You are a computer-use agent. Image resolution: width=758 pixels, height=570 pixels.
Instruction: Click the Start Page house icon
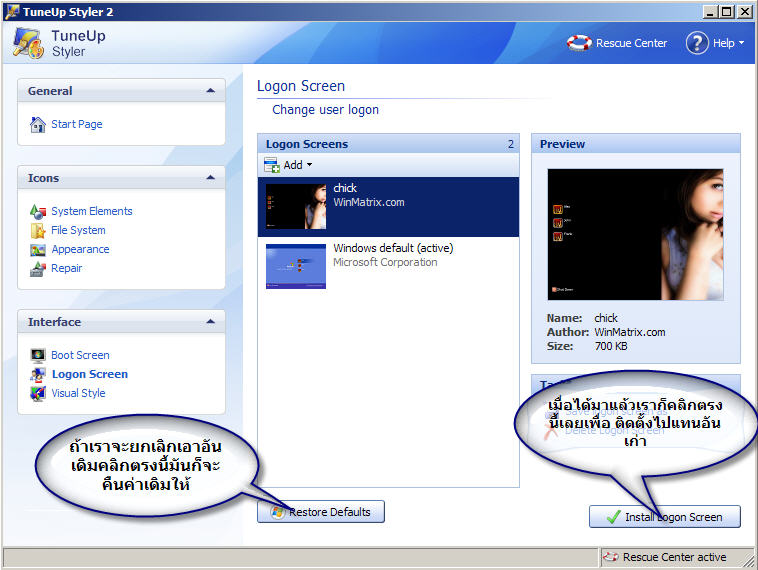coord(38,125)
